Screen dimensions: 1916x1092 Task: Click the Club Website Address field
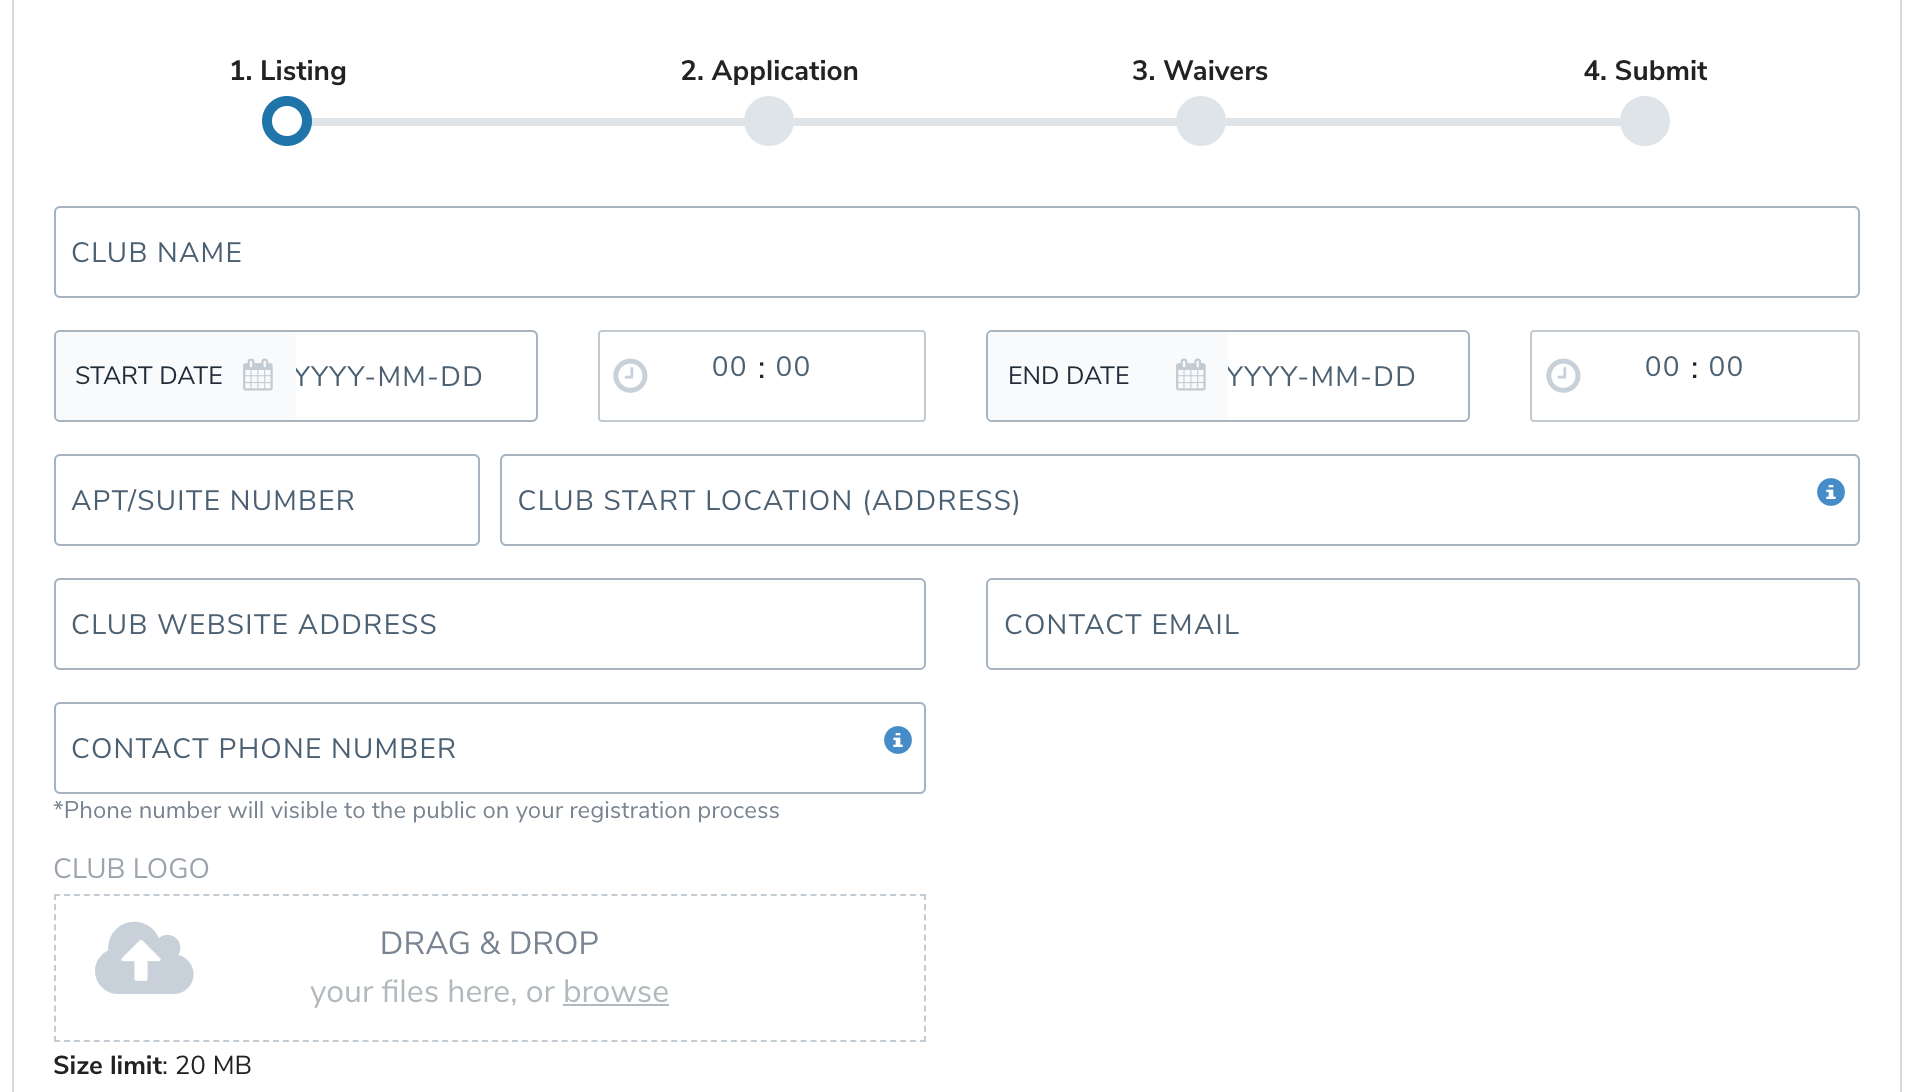click(489, 624)
